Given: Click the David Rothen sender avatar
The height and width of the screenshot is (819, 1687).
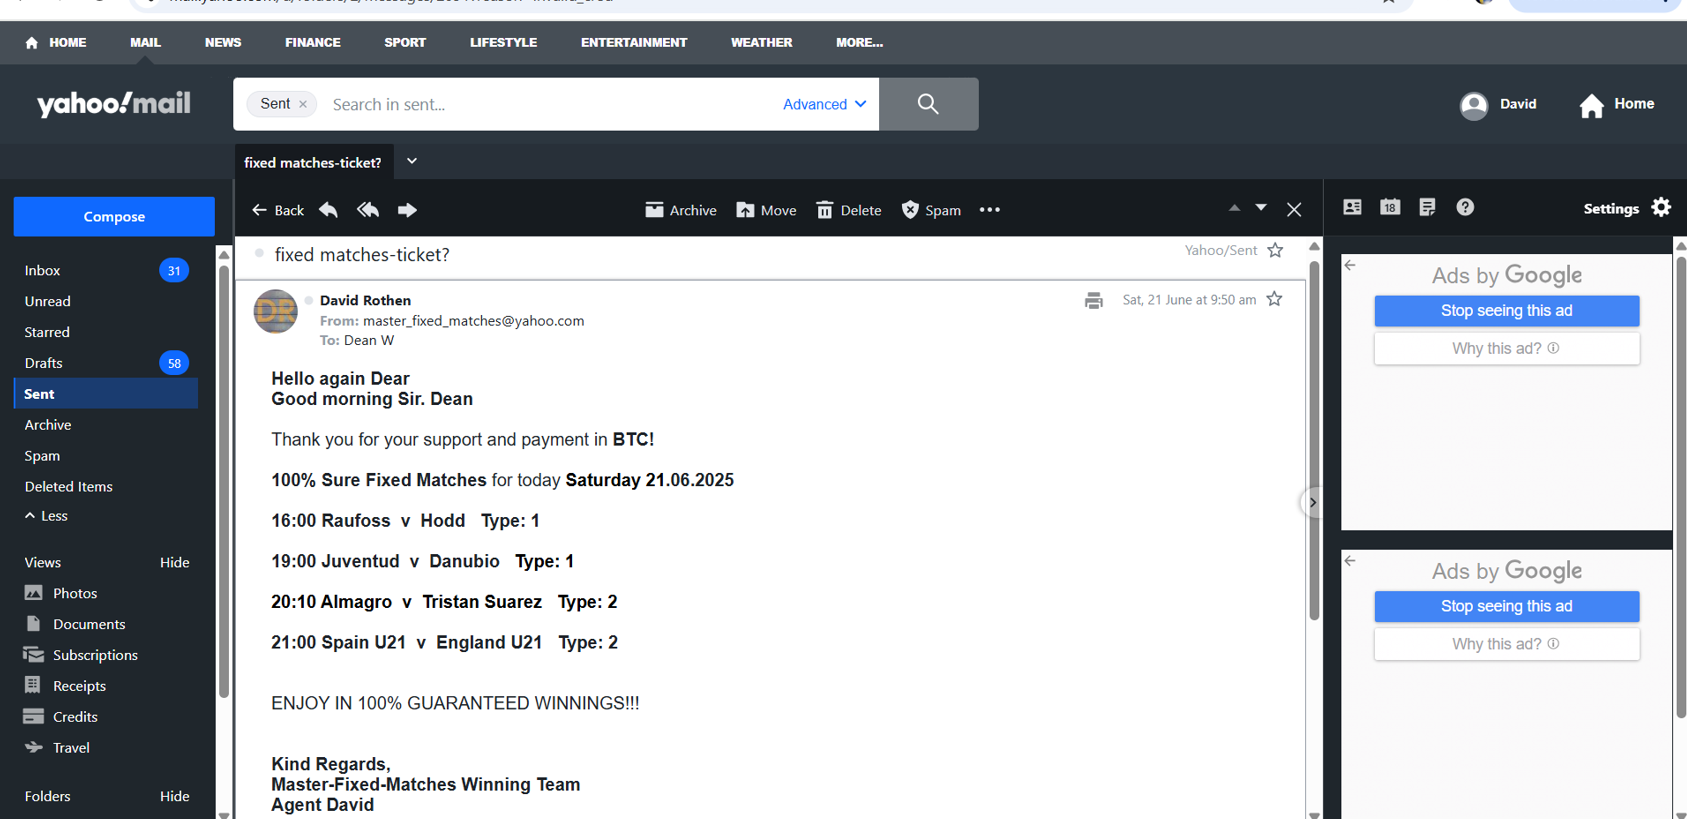Looking at the screenshot, I should (x=275, y=311).
